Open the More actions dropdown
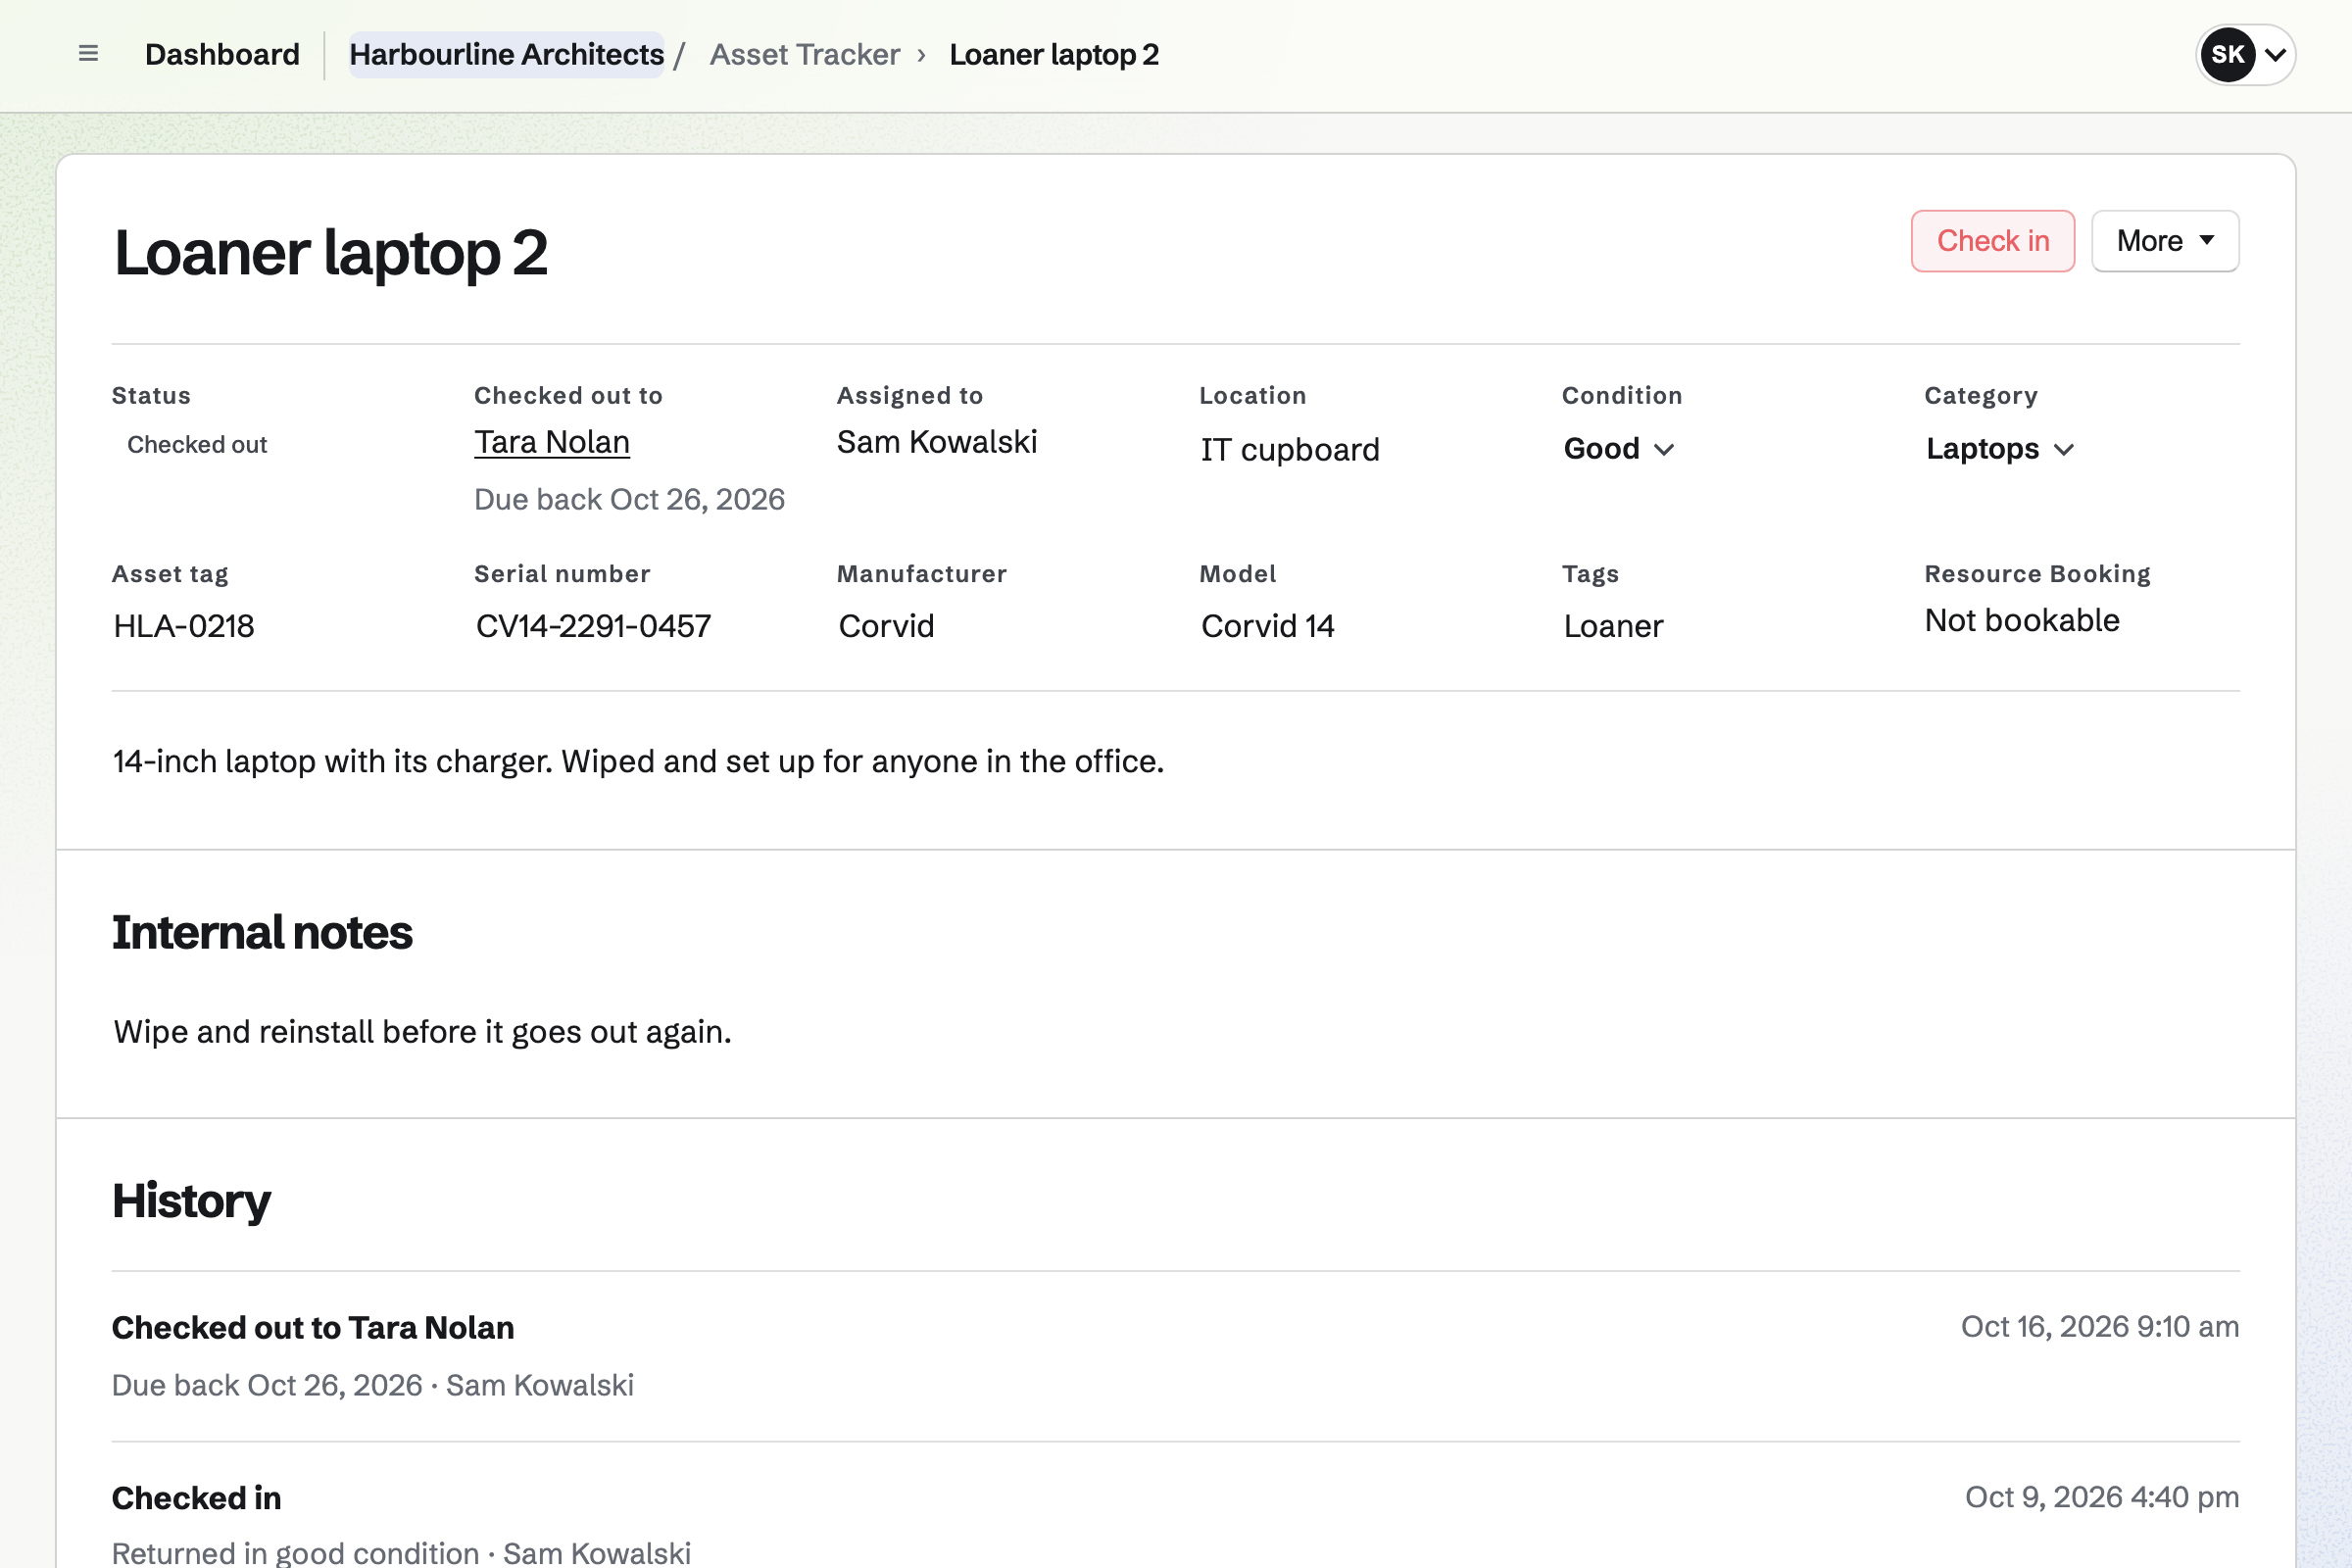This screenshot has width=2352, height=1568. [2165, 241]
